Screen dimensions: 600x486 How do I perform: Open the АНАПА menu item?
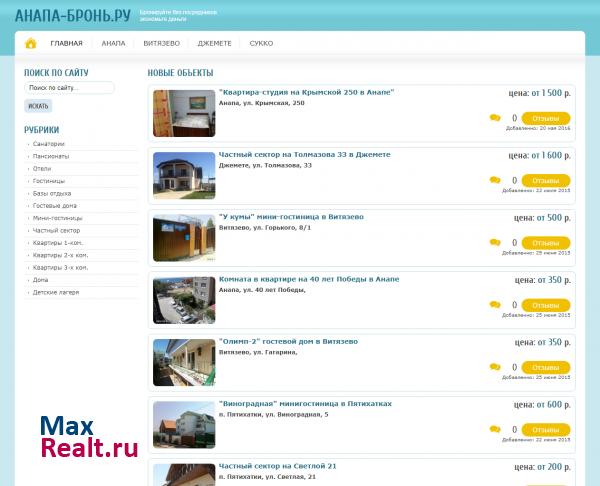[113, 43]
